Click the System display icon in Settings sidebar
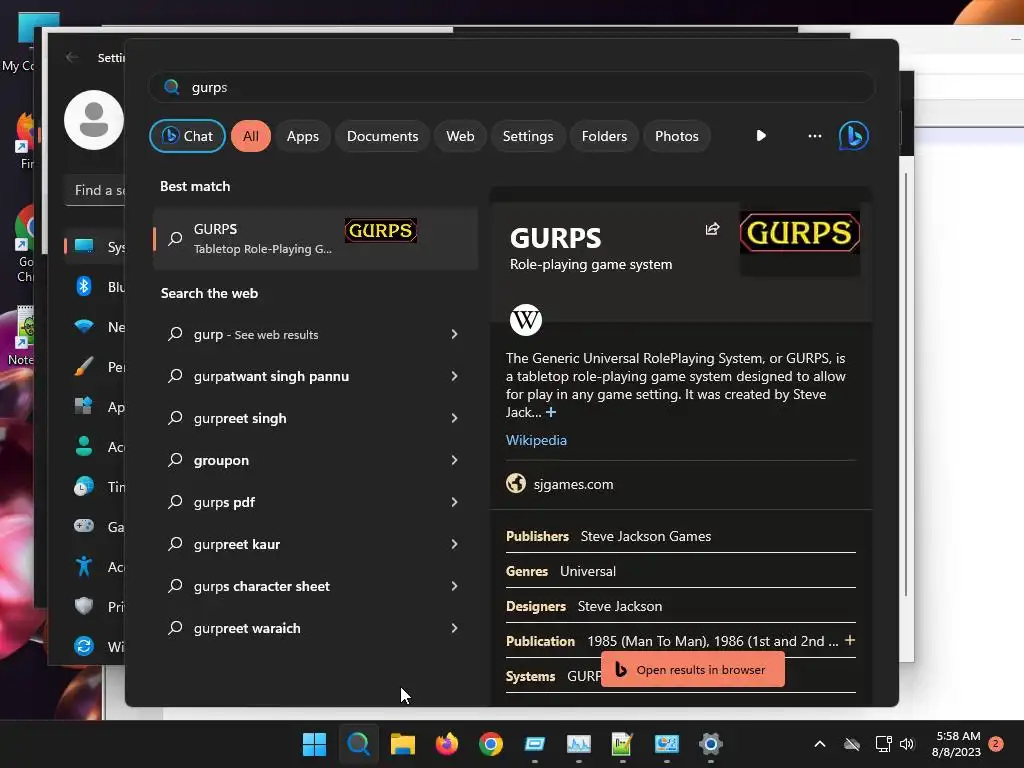 pos(84,246)
